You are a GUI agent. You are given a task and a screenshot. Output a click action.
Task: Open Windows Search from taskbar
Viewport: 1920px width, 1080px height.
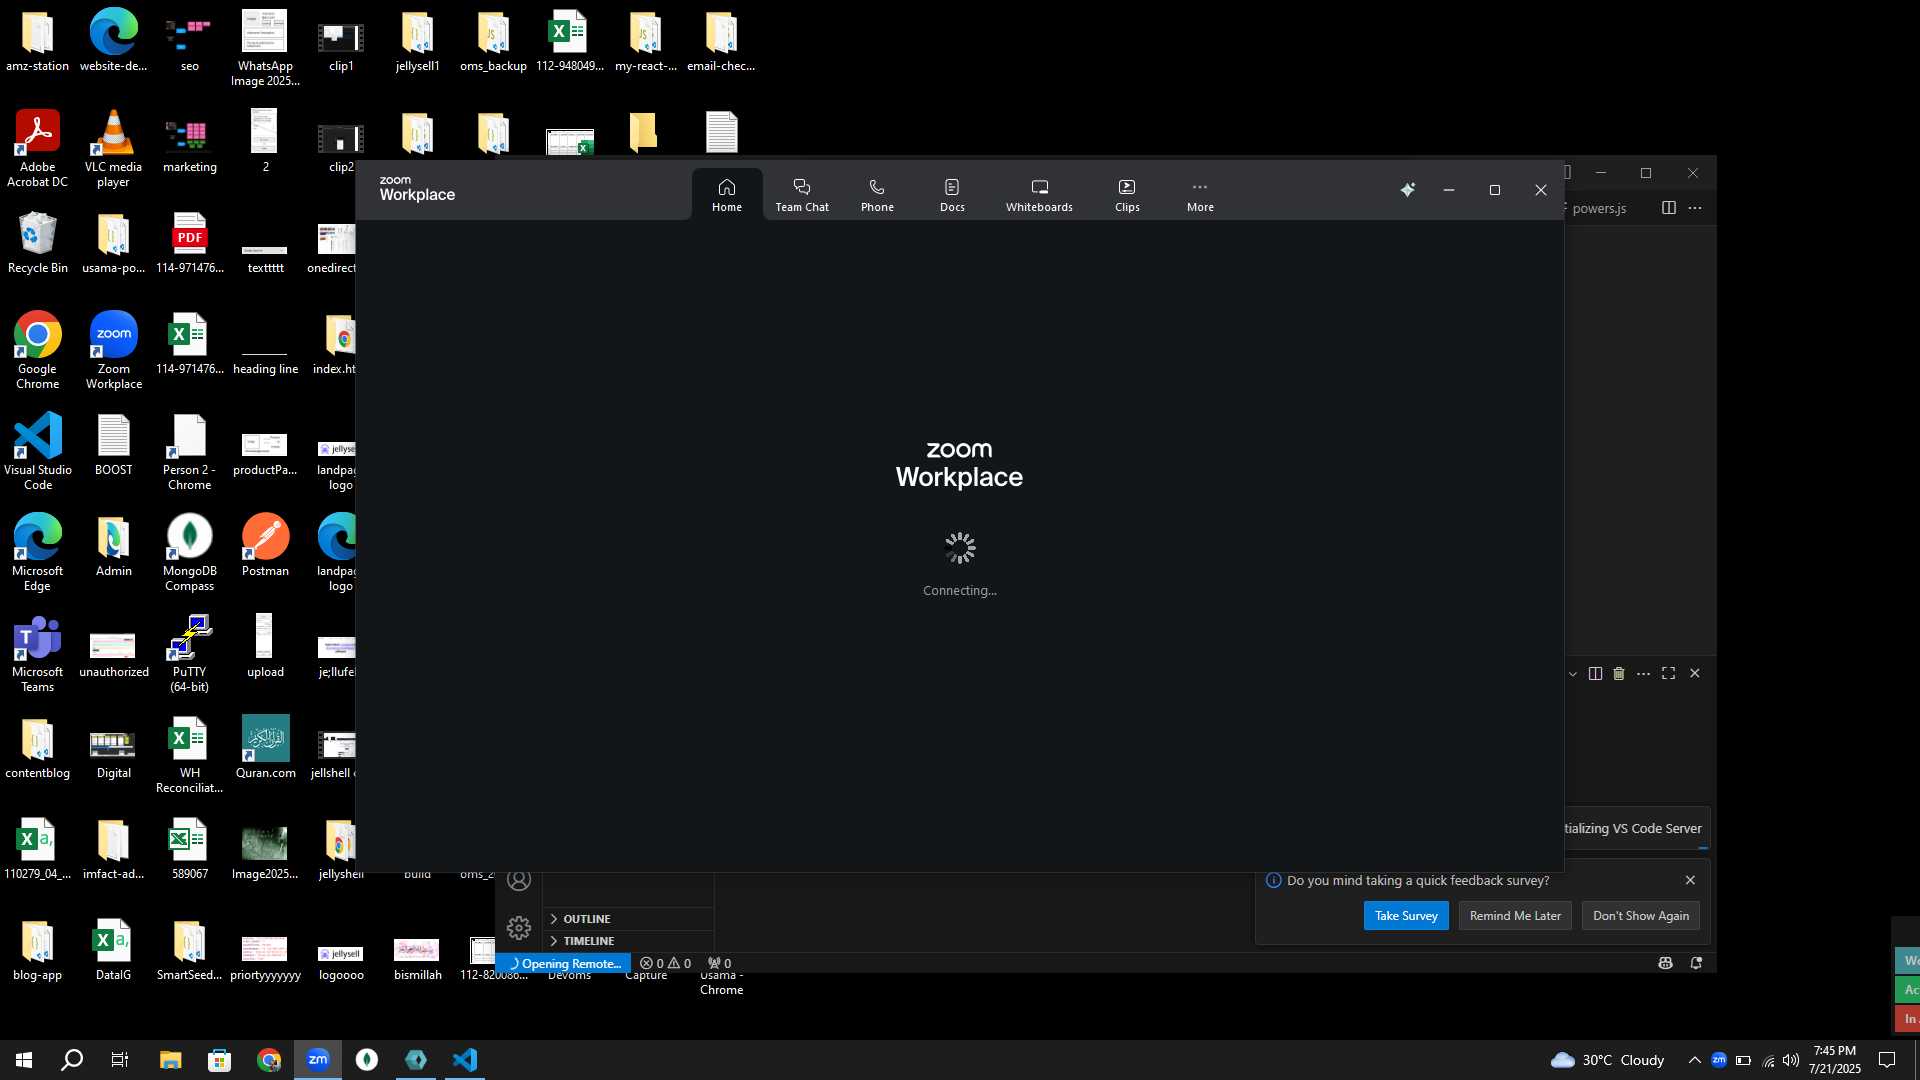(72, 1060)
